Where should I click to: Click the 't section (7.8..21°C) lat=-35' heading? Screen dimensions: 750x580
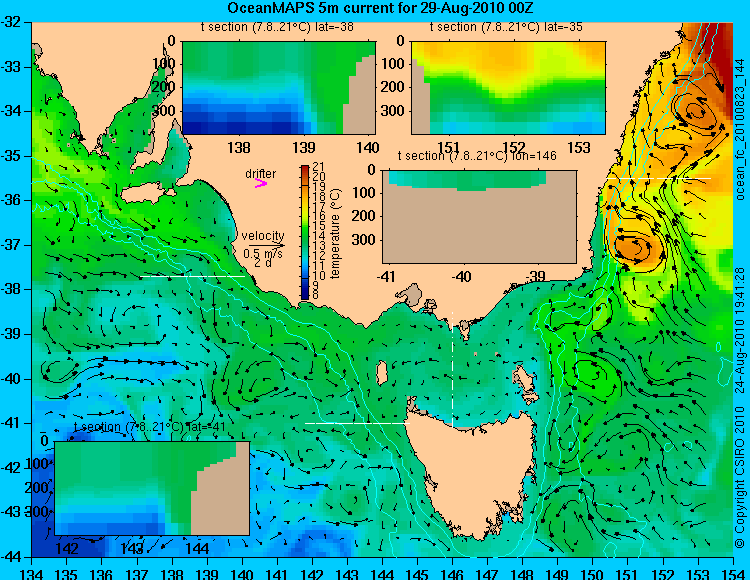(x=506, y=27)
